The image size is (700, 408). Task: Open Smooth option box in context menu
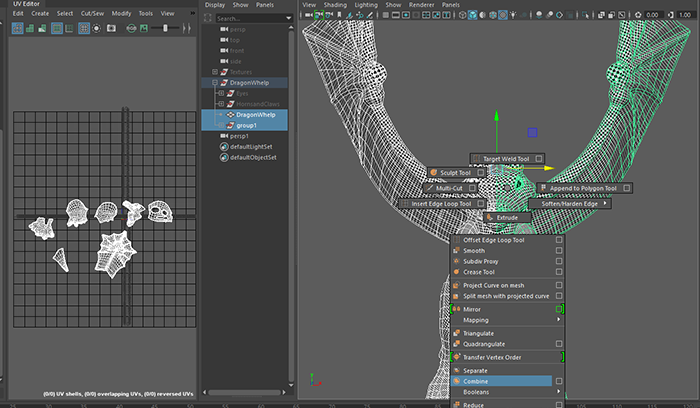pos(559,251)
